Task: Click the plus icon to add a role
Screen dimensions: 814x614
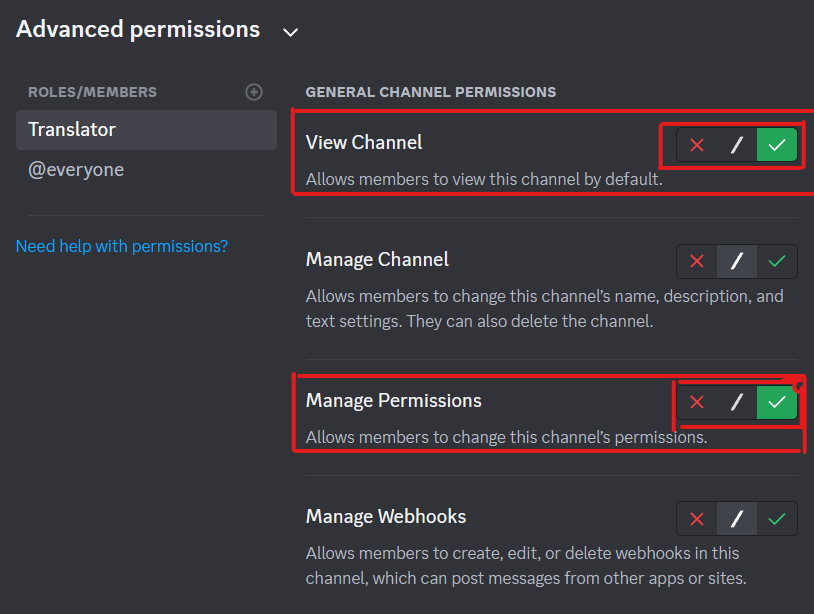Action: (x=254, y=91)
